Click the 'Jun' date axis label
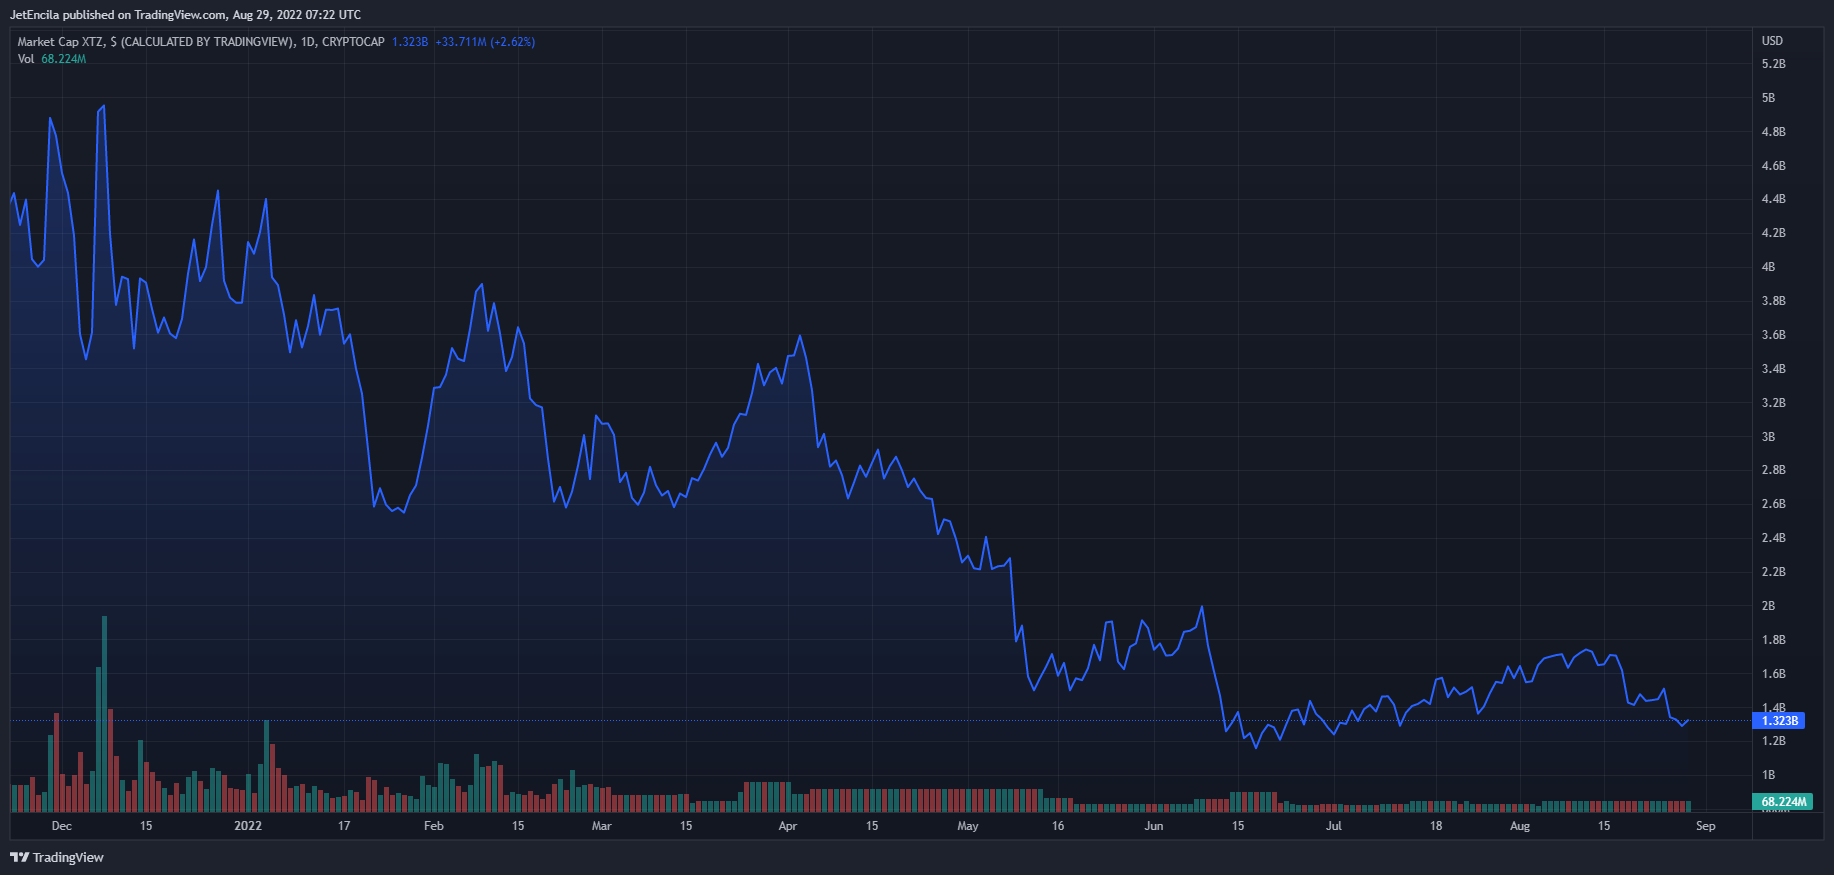Screen dimensions: 1834x875 coord(1154,826)
